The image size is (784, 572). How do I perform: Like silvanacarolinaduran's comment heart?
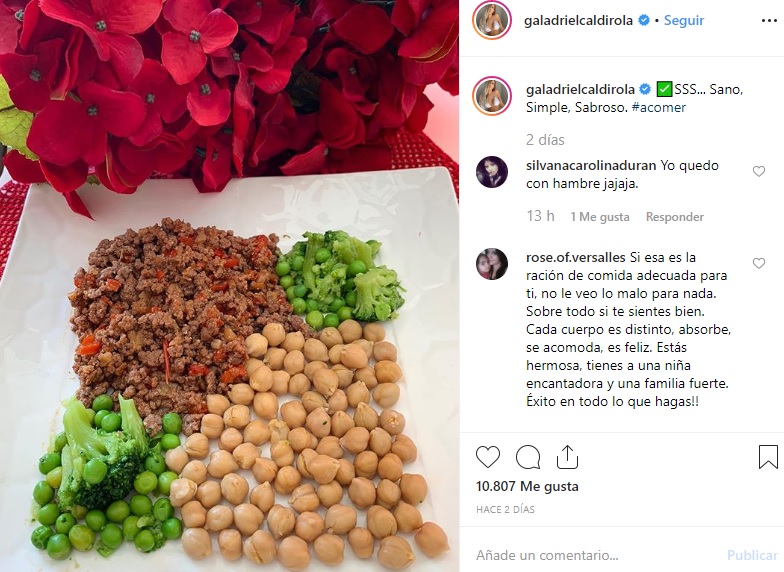pos(758,172)
